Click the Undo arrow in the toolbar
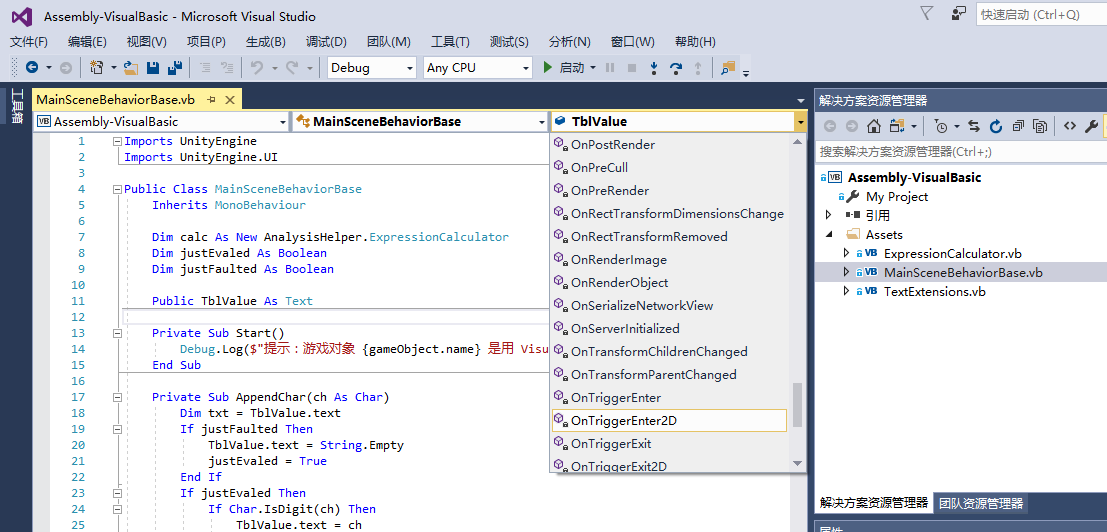The width and height of the screenshot is (1107, 532). pos(256,68)
